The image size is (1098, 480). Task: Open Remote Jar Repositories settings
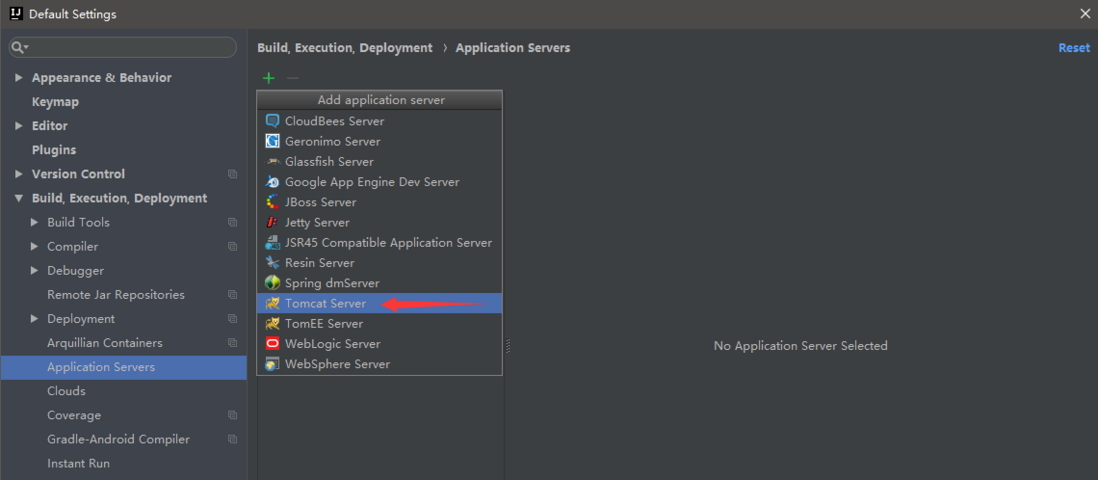[116, 295]
